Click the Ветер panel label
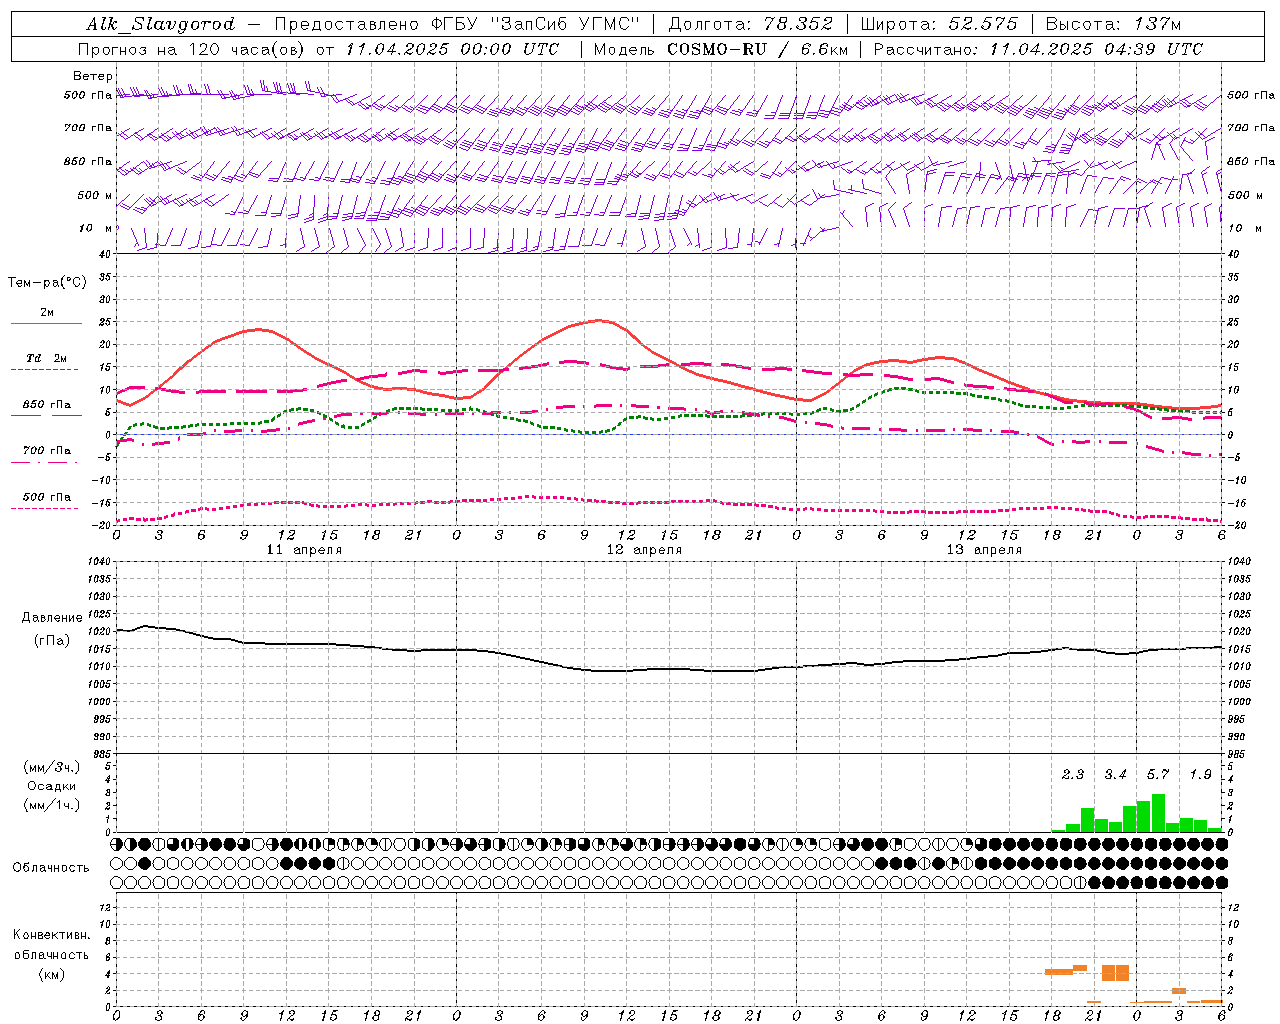 click(x=93, y=76)
